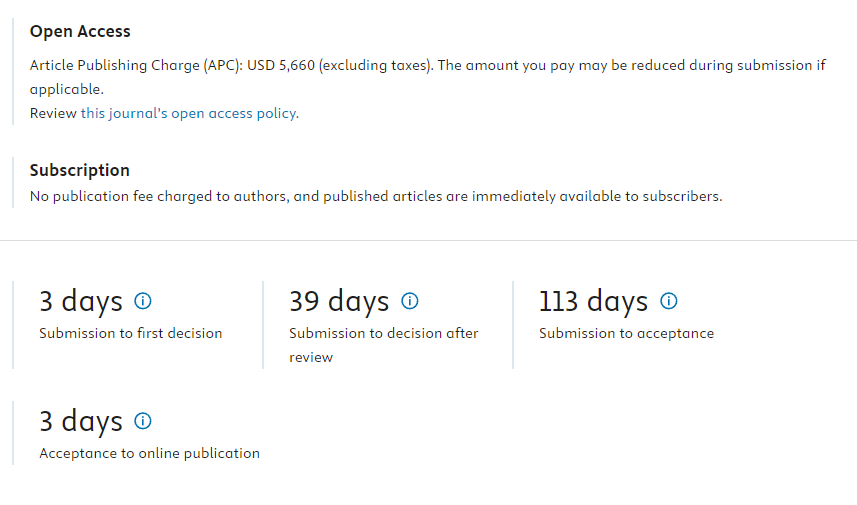Viewport: 857px width, 505px height.
Task: Click the no publication fee subscription sentence
Action: pyautogui.click(x=376, y=196)
